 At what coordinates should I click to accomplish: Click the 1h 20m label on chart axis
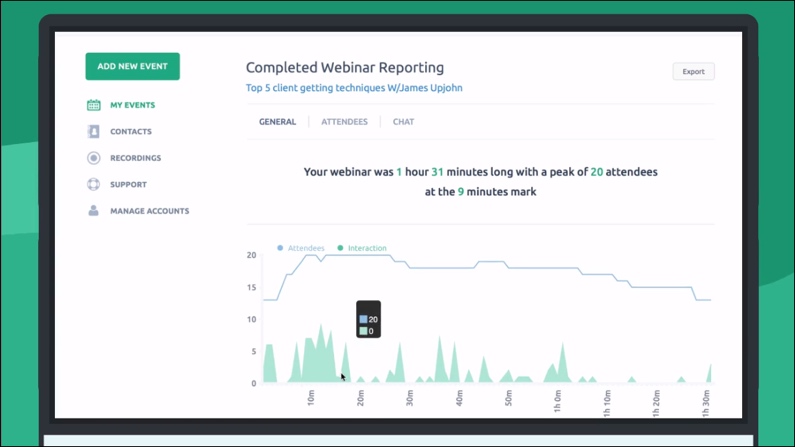pos(657,403)
